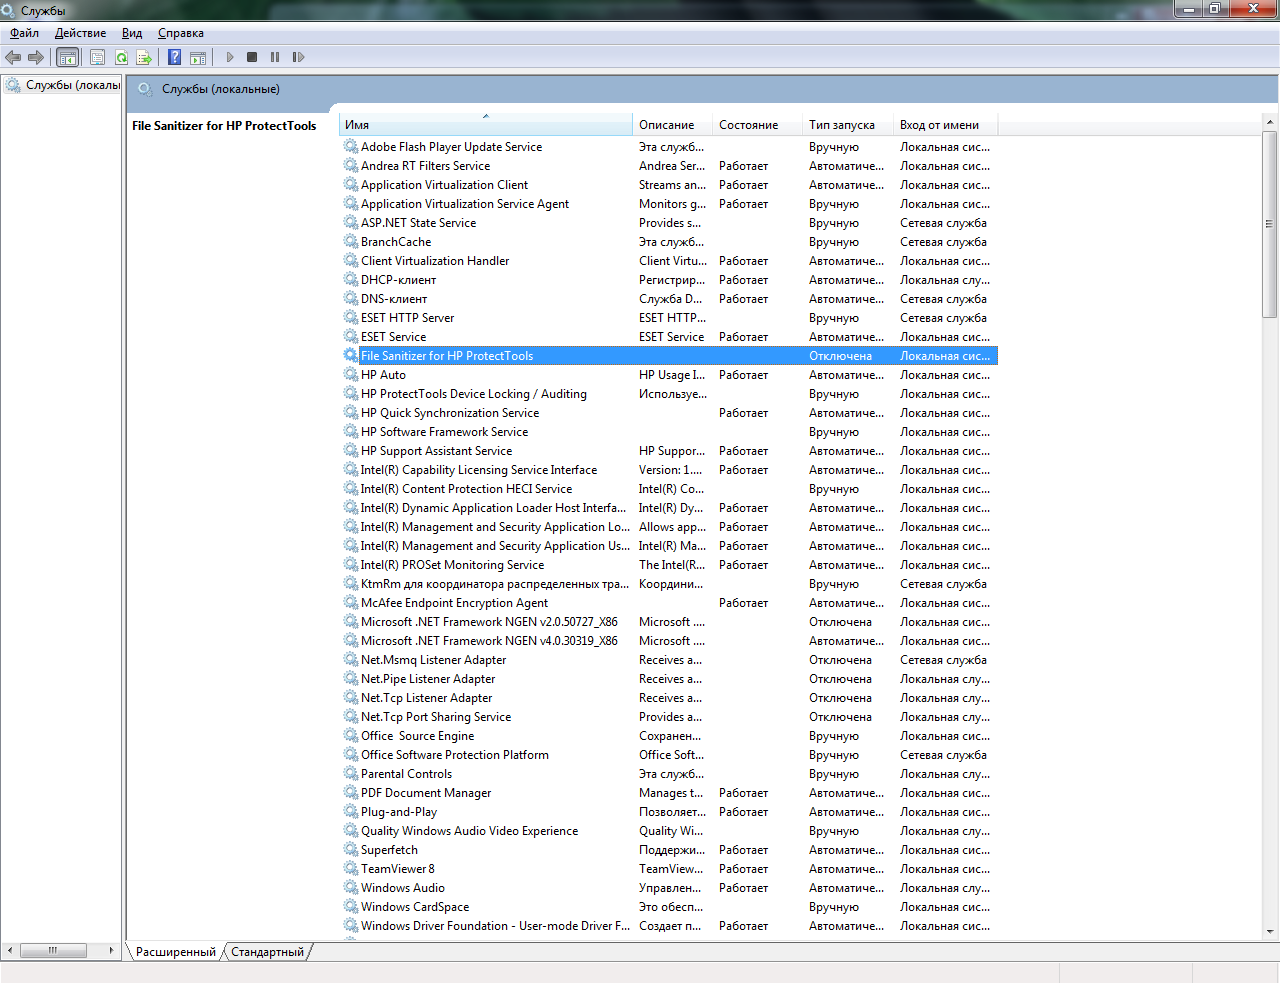Click the gear icon beside Plug-and-Play
The height and width of the screenshot is (984, 1280).
point(351,811)
